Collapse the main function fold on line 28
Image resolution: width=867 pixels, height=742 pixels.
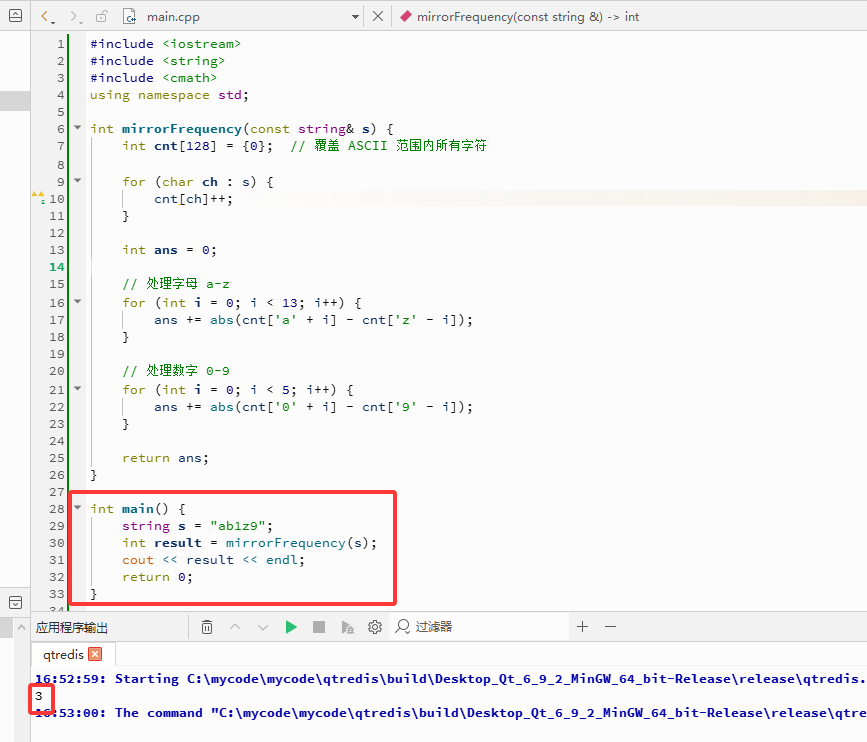pyautogui.click(x=78, y=507)
